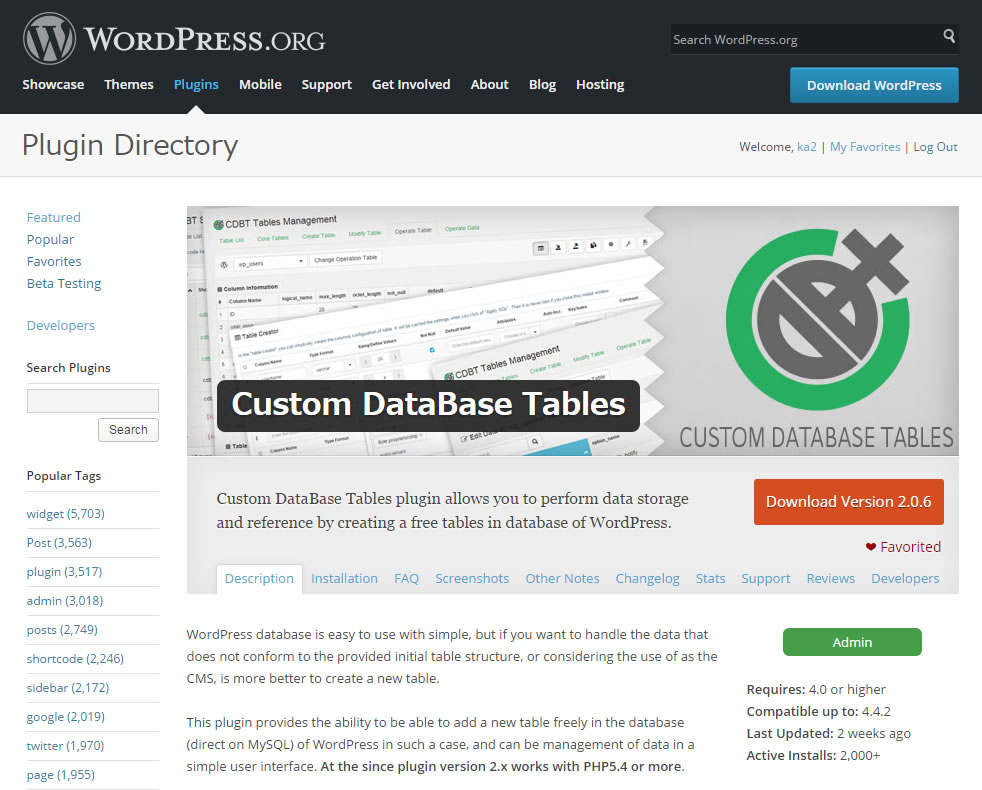Switch to the Screenshots tab
Image resolution: width=982 pixels, height=790 pixels.
472,578
